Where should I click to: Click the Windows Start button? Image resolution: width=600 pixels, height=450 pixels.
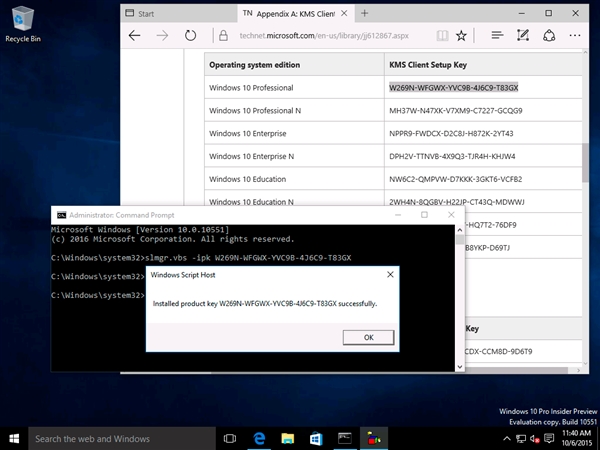coord(15,438)
